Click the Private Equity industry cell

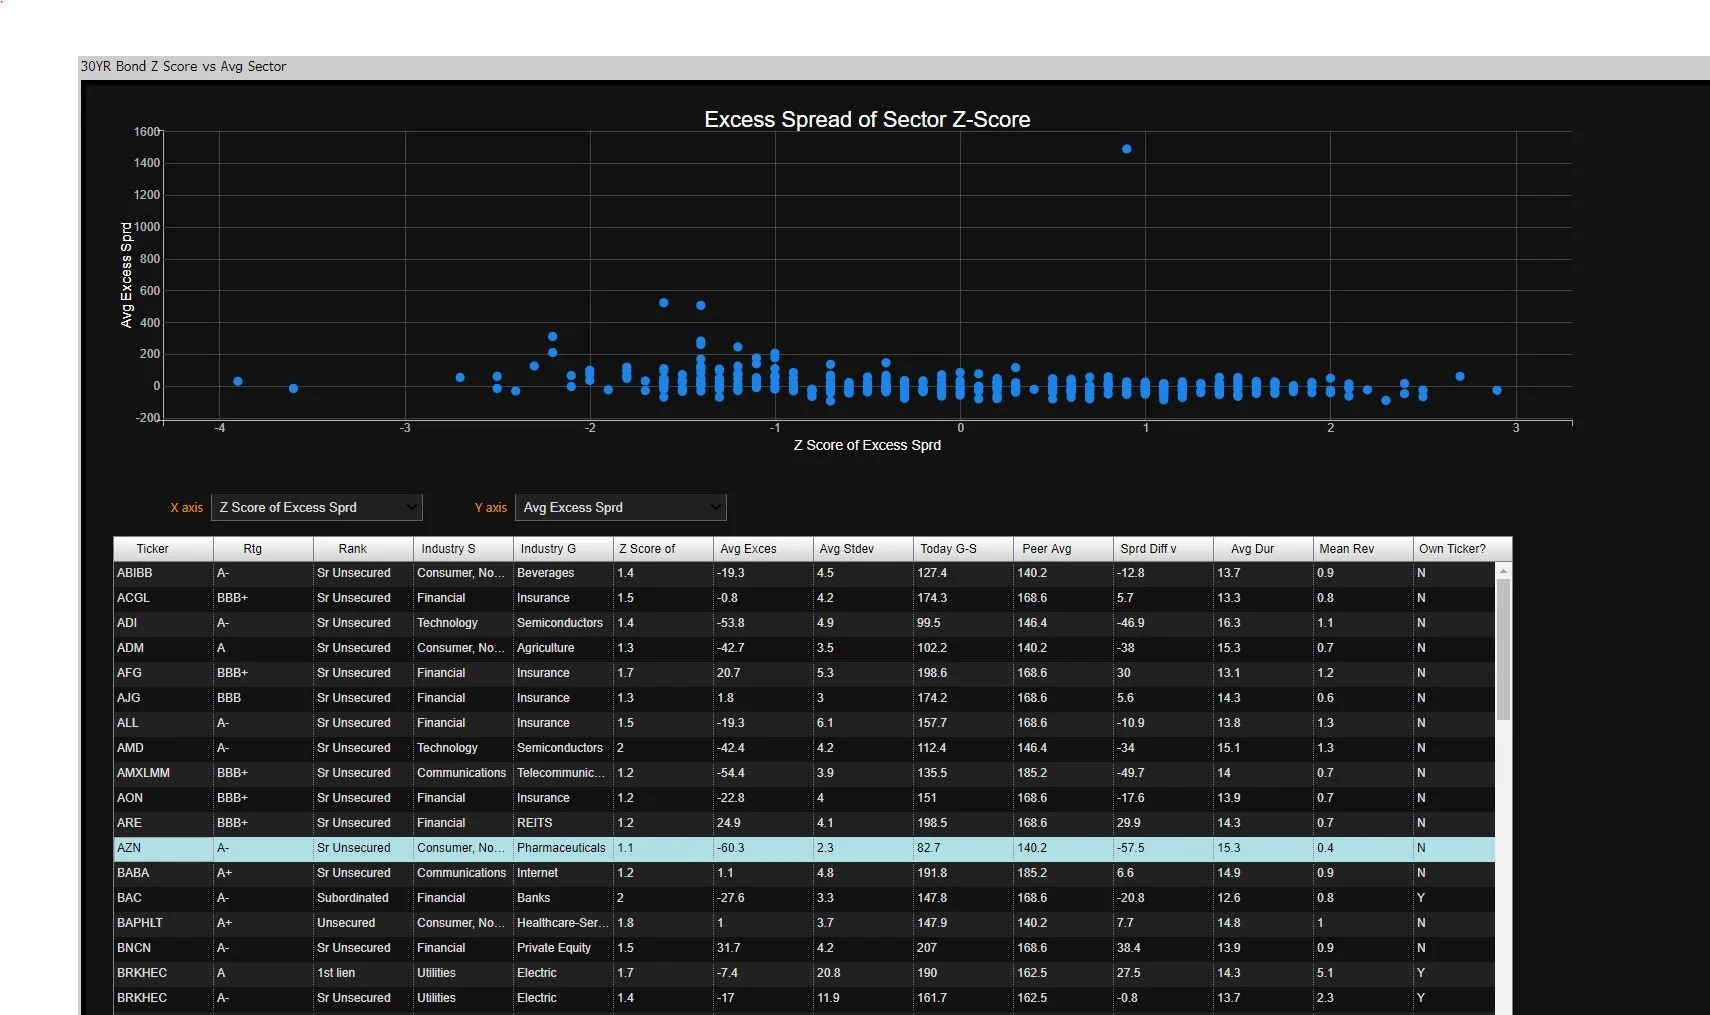pyautogui.click(x=563, y=948)
